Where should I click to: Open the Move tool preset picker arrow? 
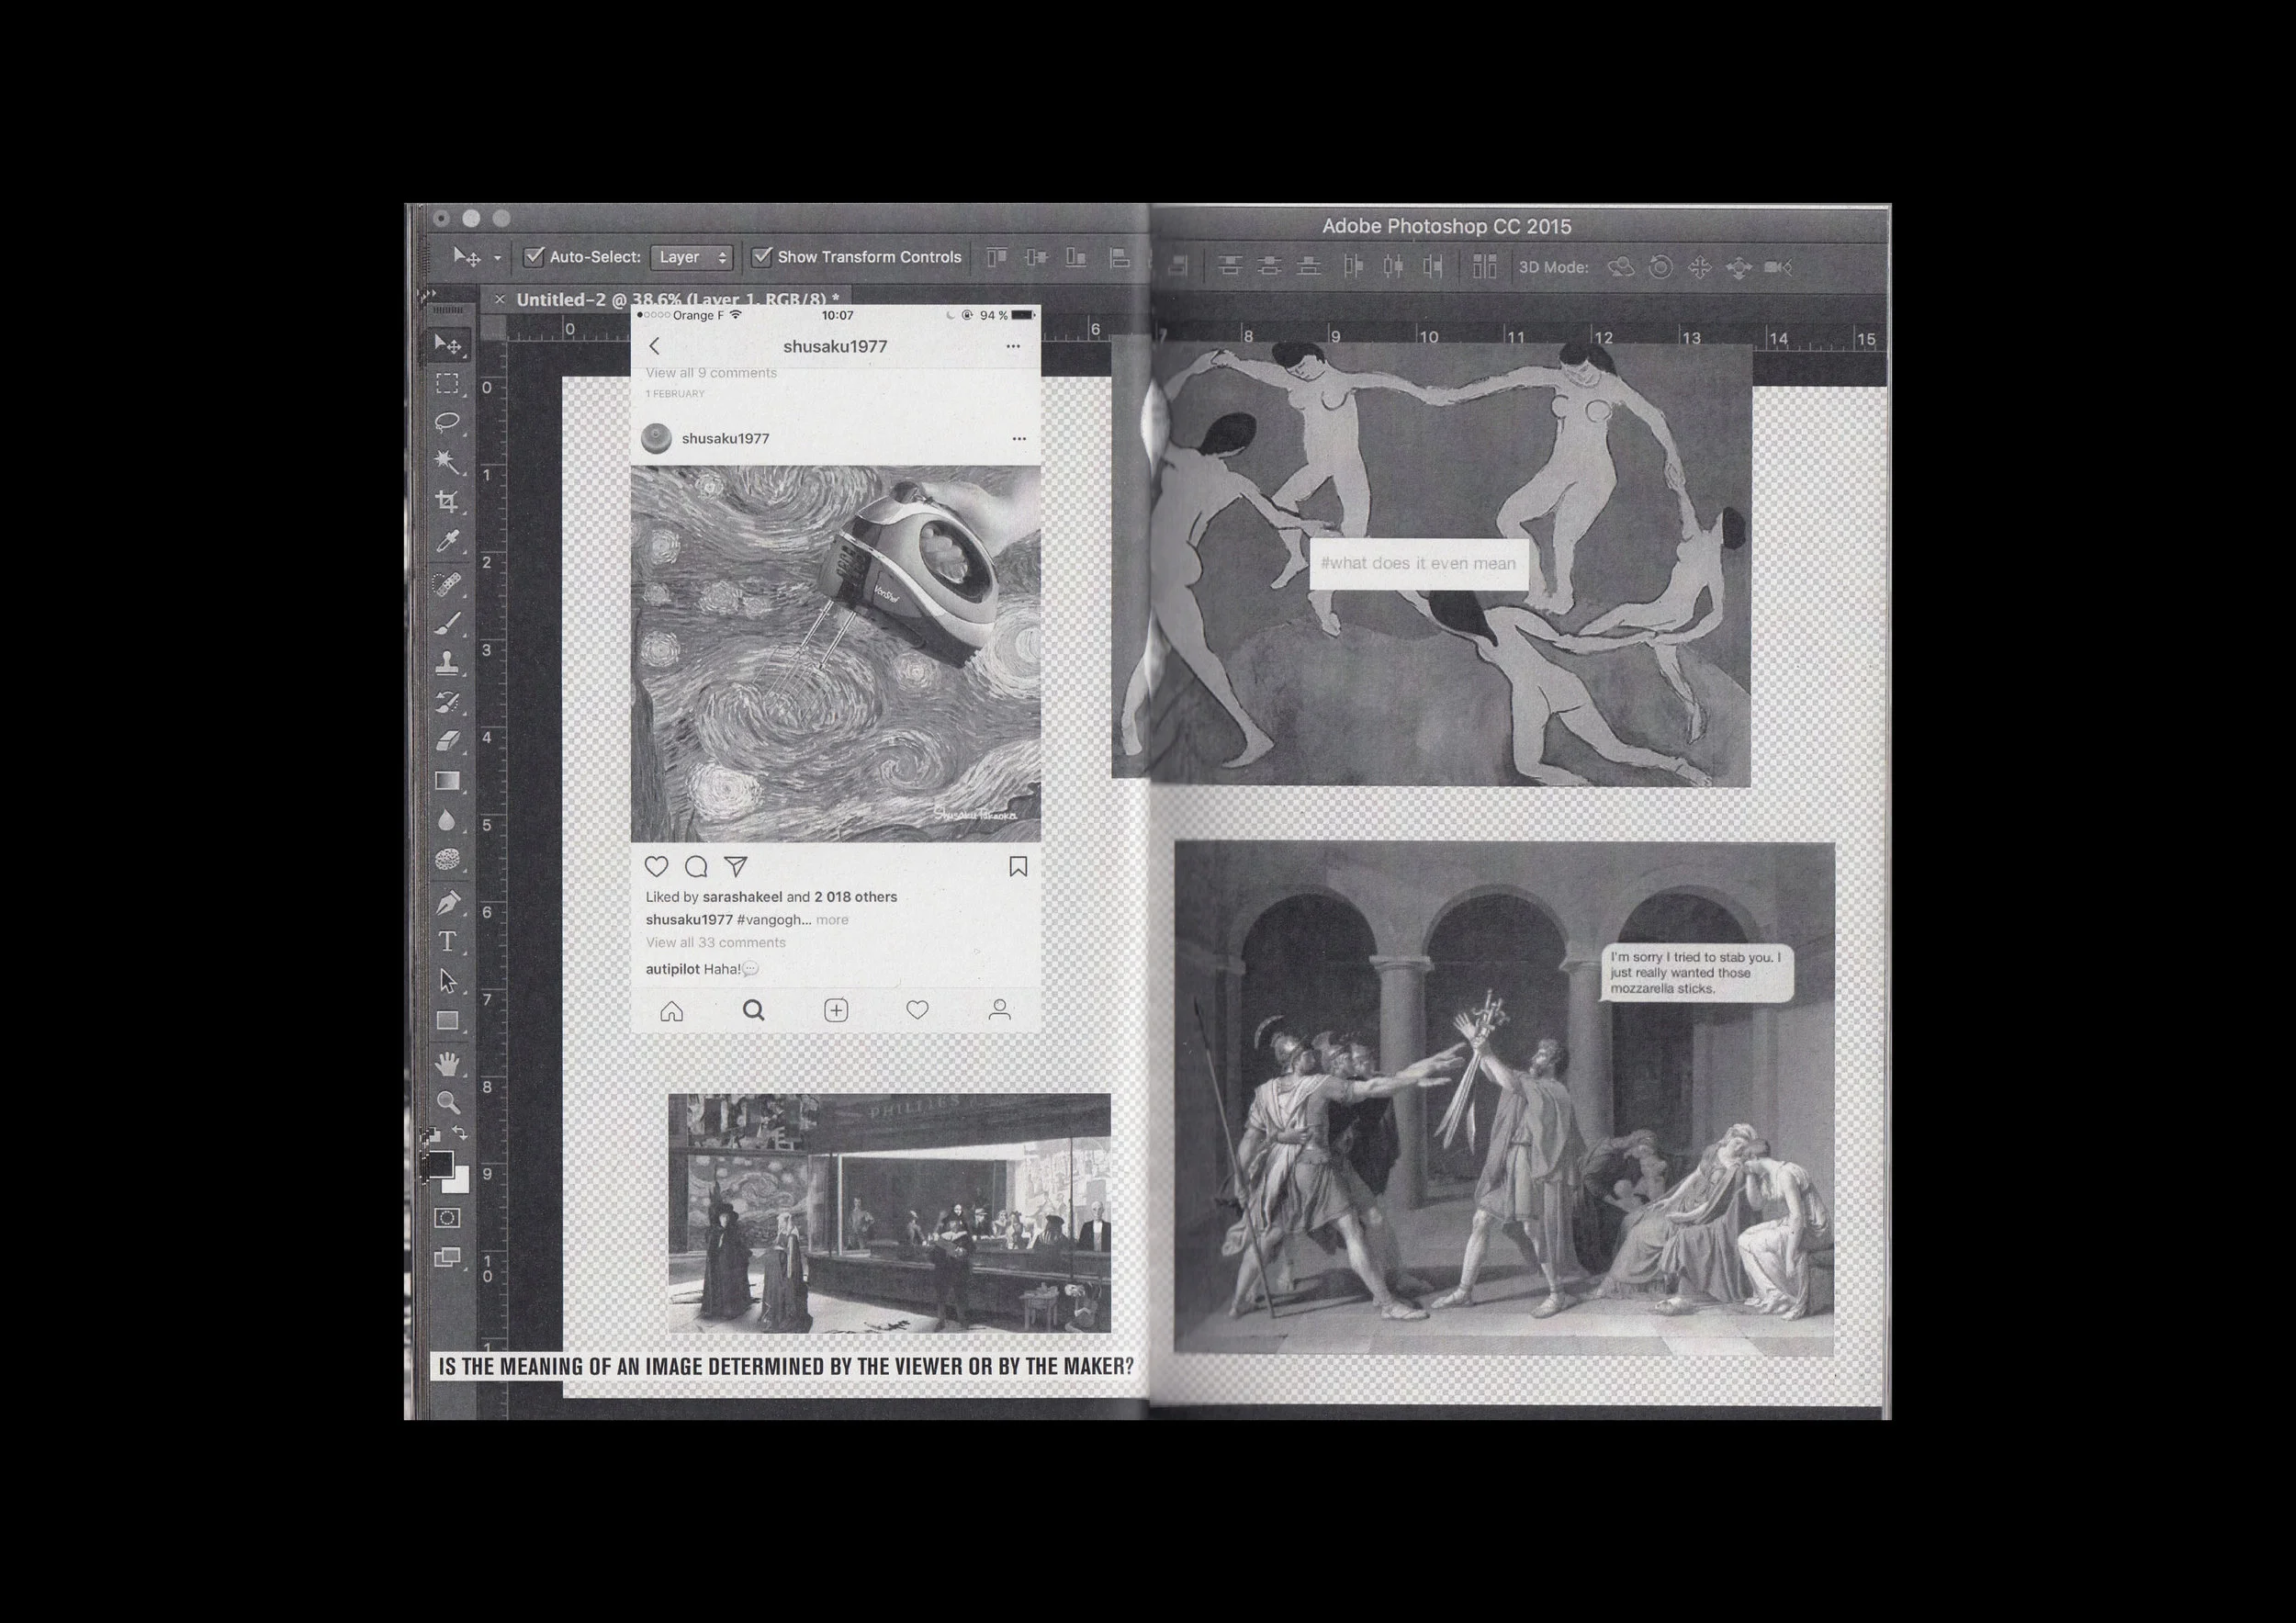point(497,258)
